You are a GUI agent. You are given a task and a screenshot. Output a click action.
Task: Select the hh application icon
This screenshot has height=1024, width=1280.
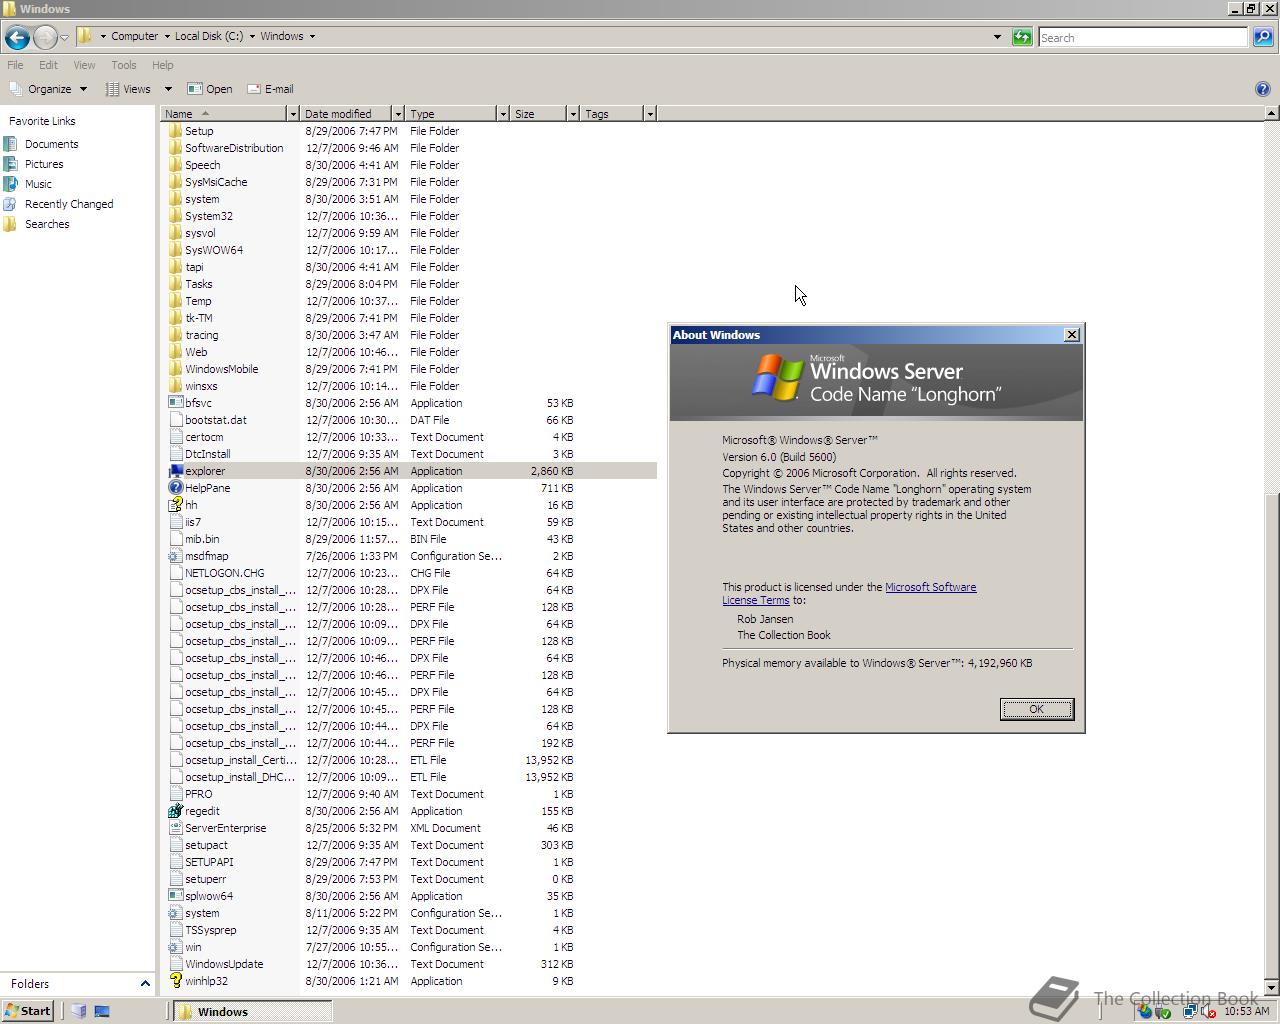click(x=175, y=505)
